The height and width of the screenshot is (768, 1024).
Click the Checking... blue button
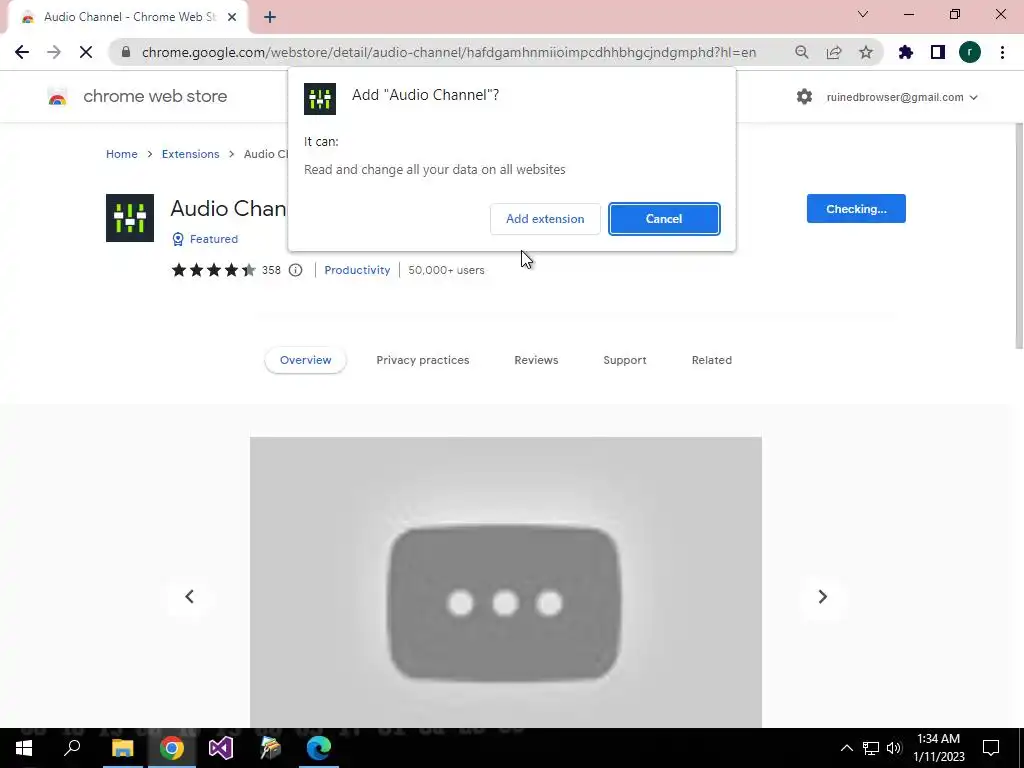tap(856, 209)
